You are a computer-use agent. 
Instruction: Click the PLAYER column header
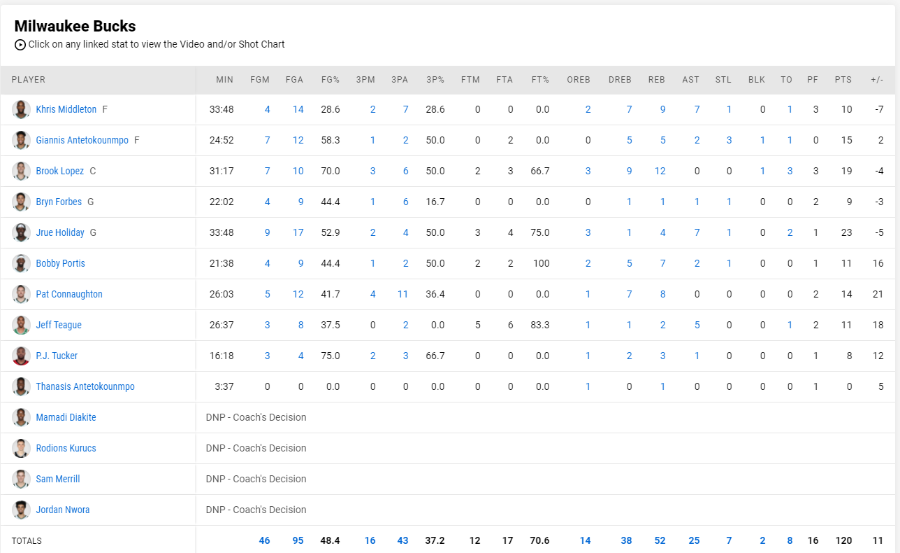click(29, 80)
